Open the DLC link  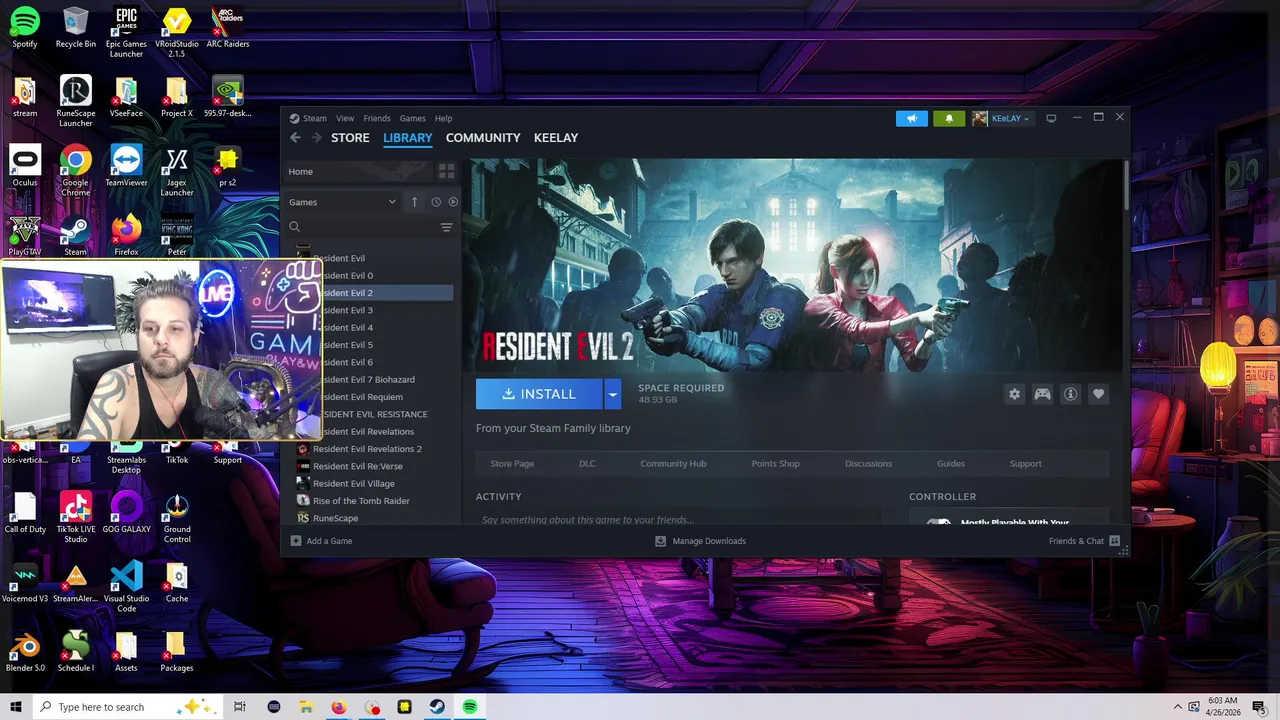587,464
